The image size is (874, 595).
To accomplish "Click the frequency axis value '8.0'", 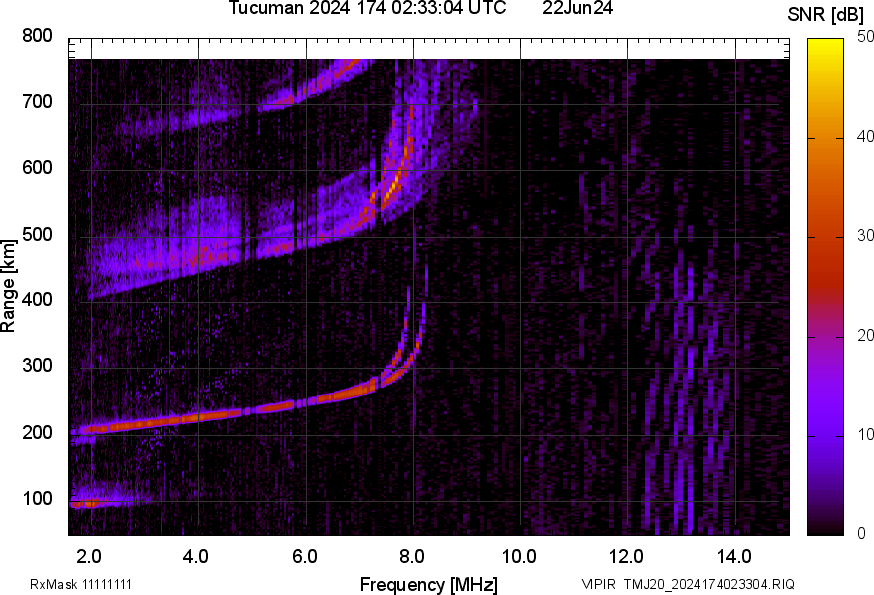I will coord(412,556).
